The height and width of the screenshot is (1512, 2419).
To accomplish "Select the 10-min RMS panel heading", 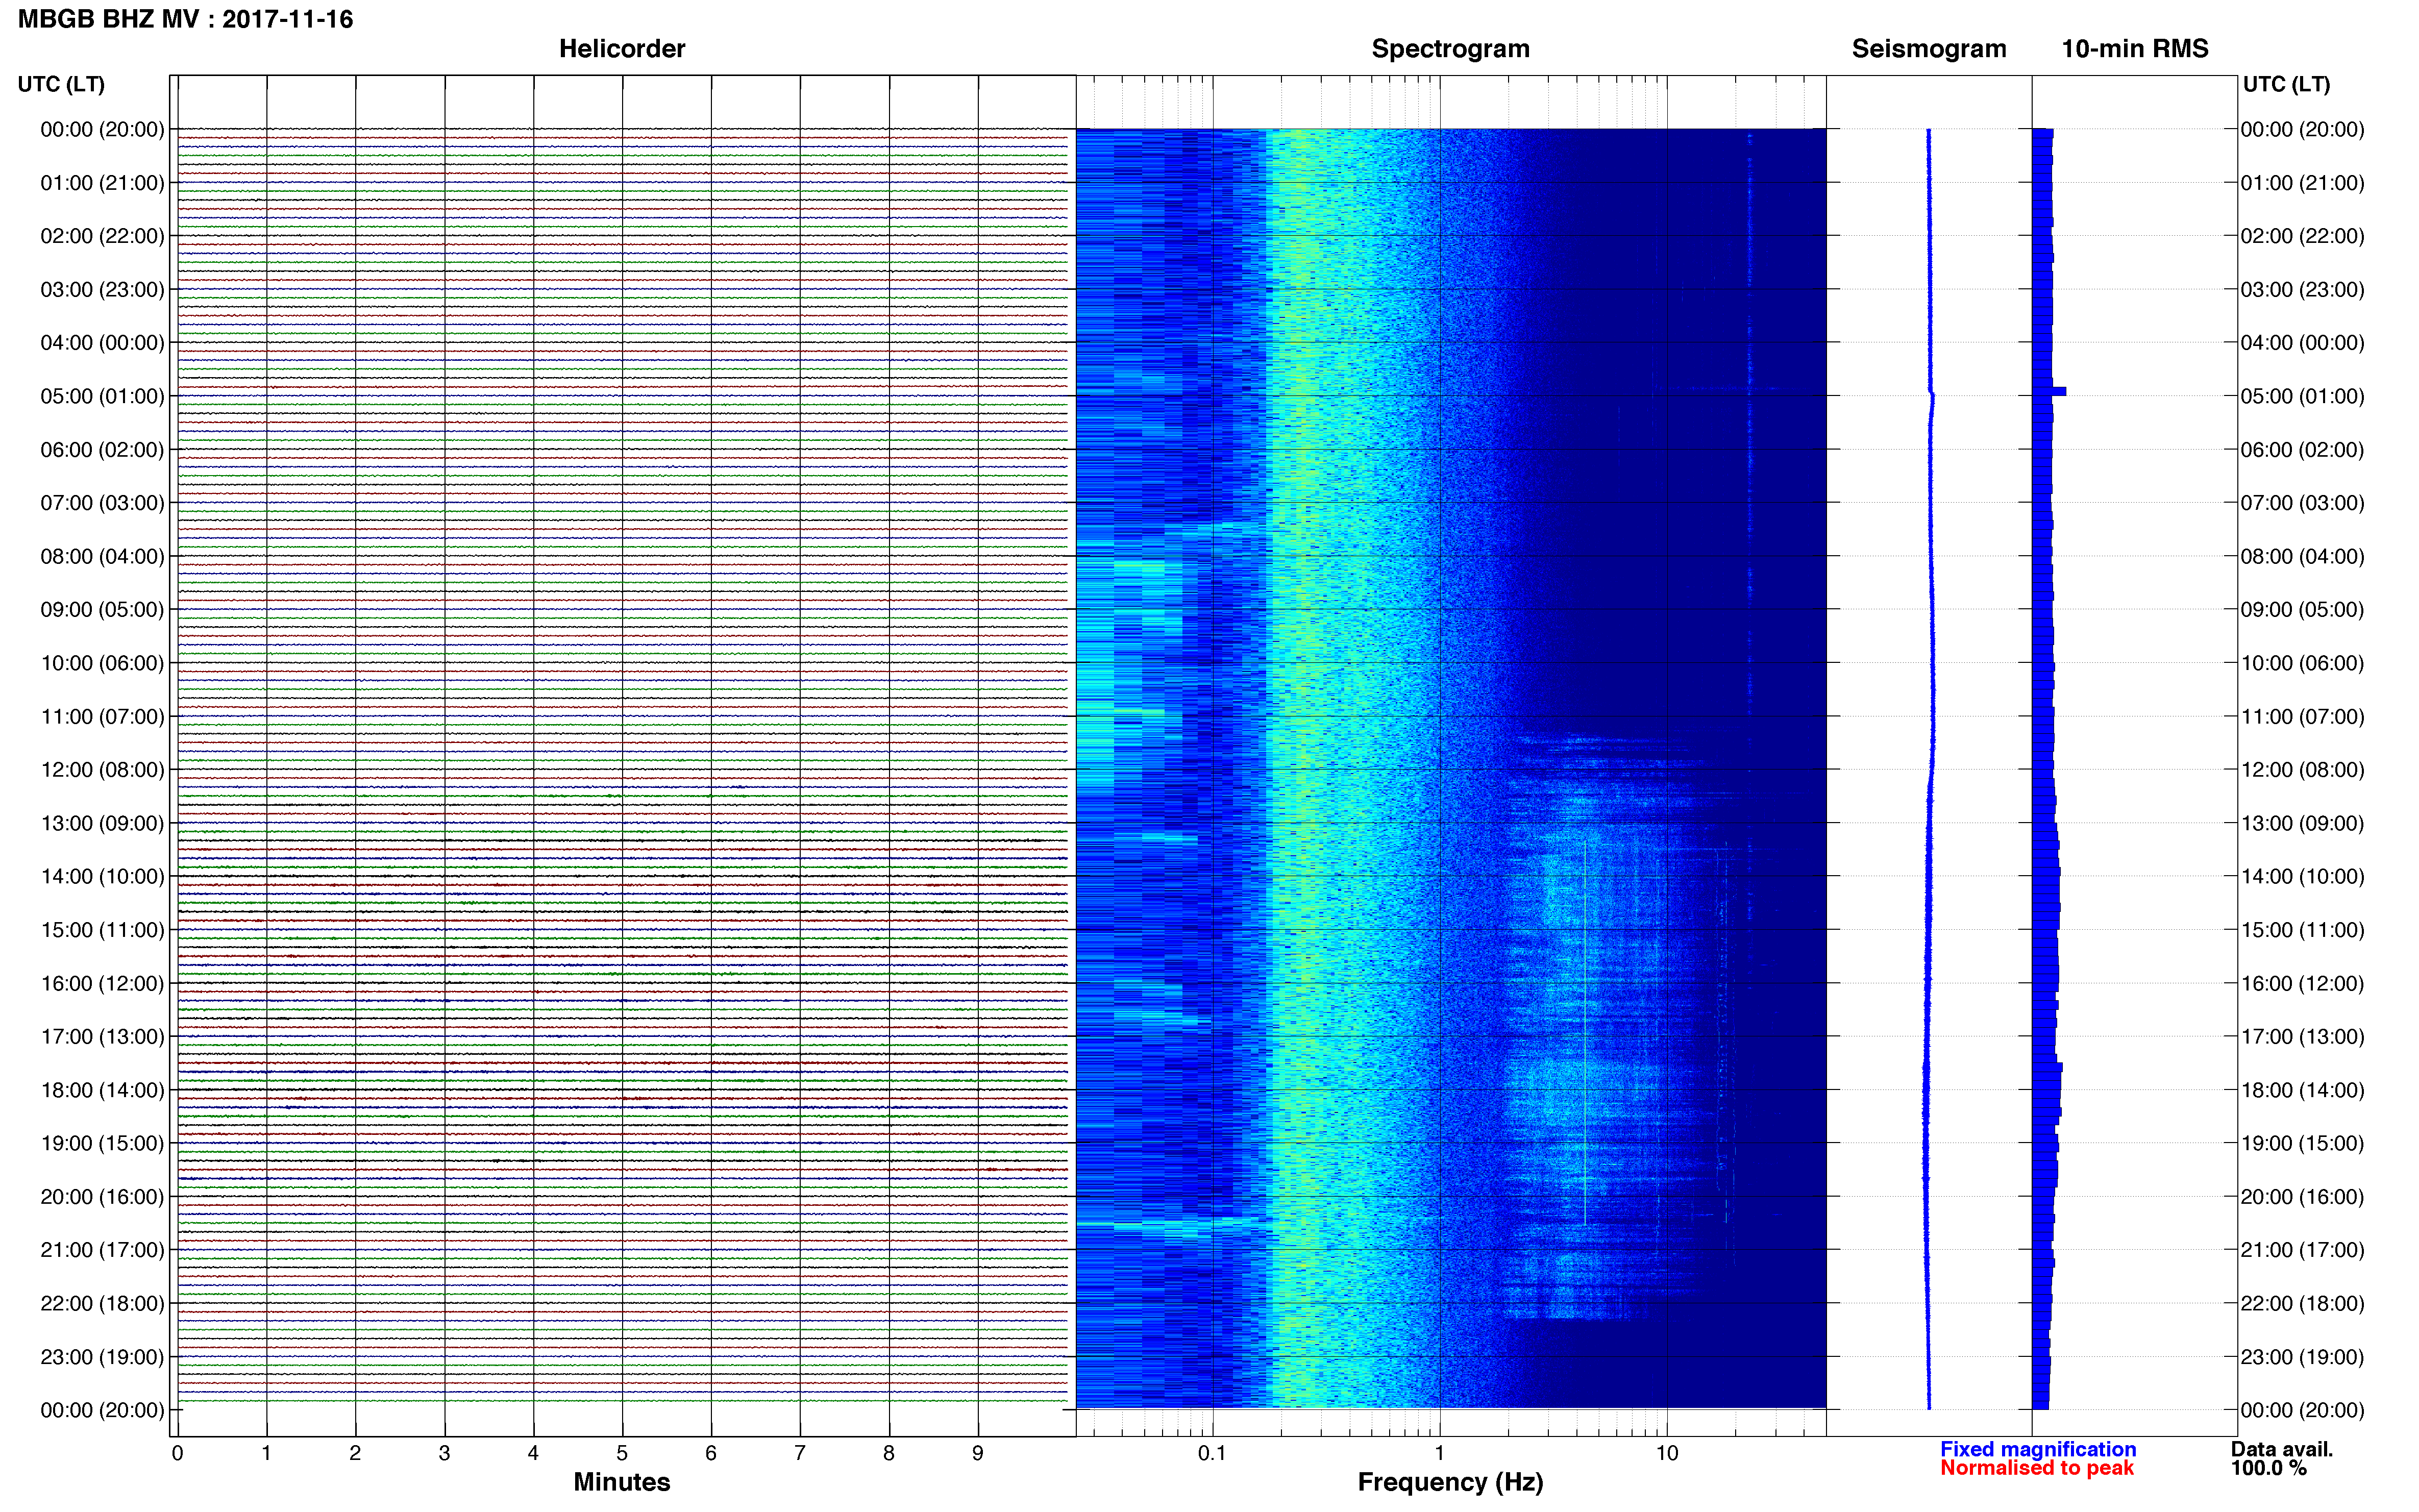I will pyautogui.click(x=2134, y=49).
